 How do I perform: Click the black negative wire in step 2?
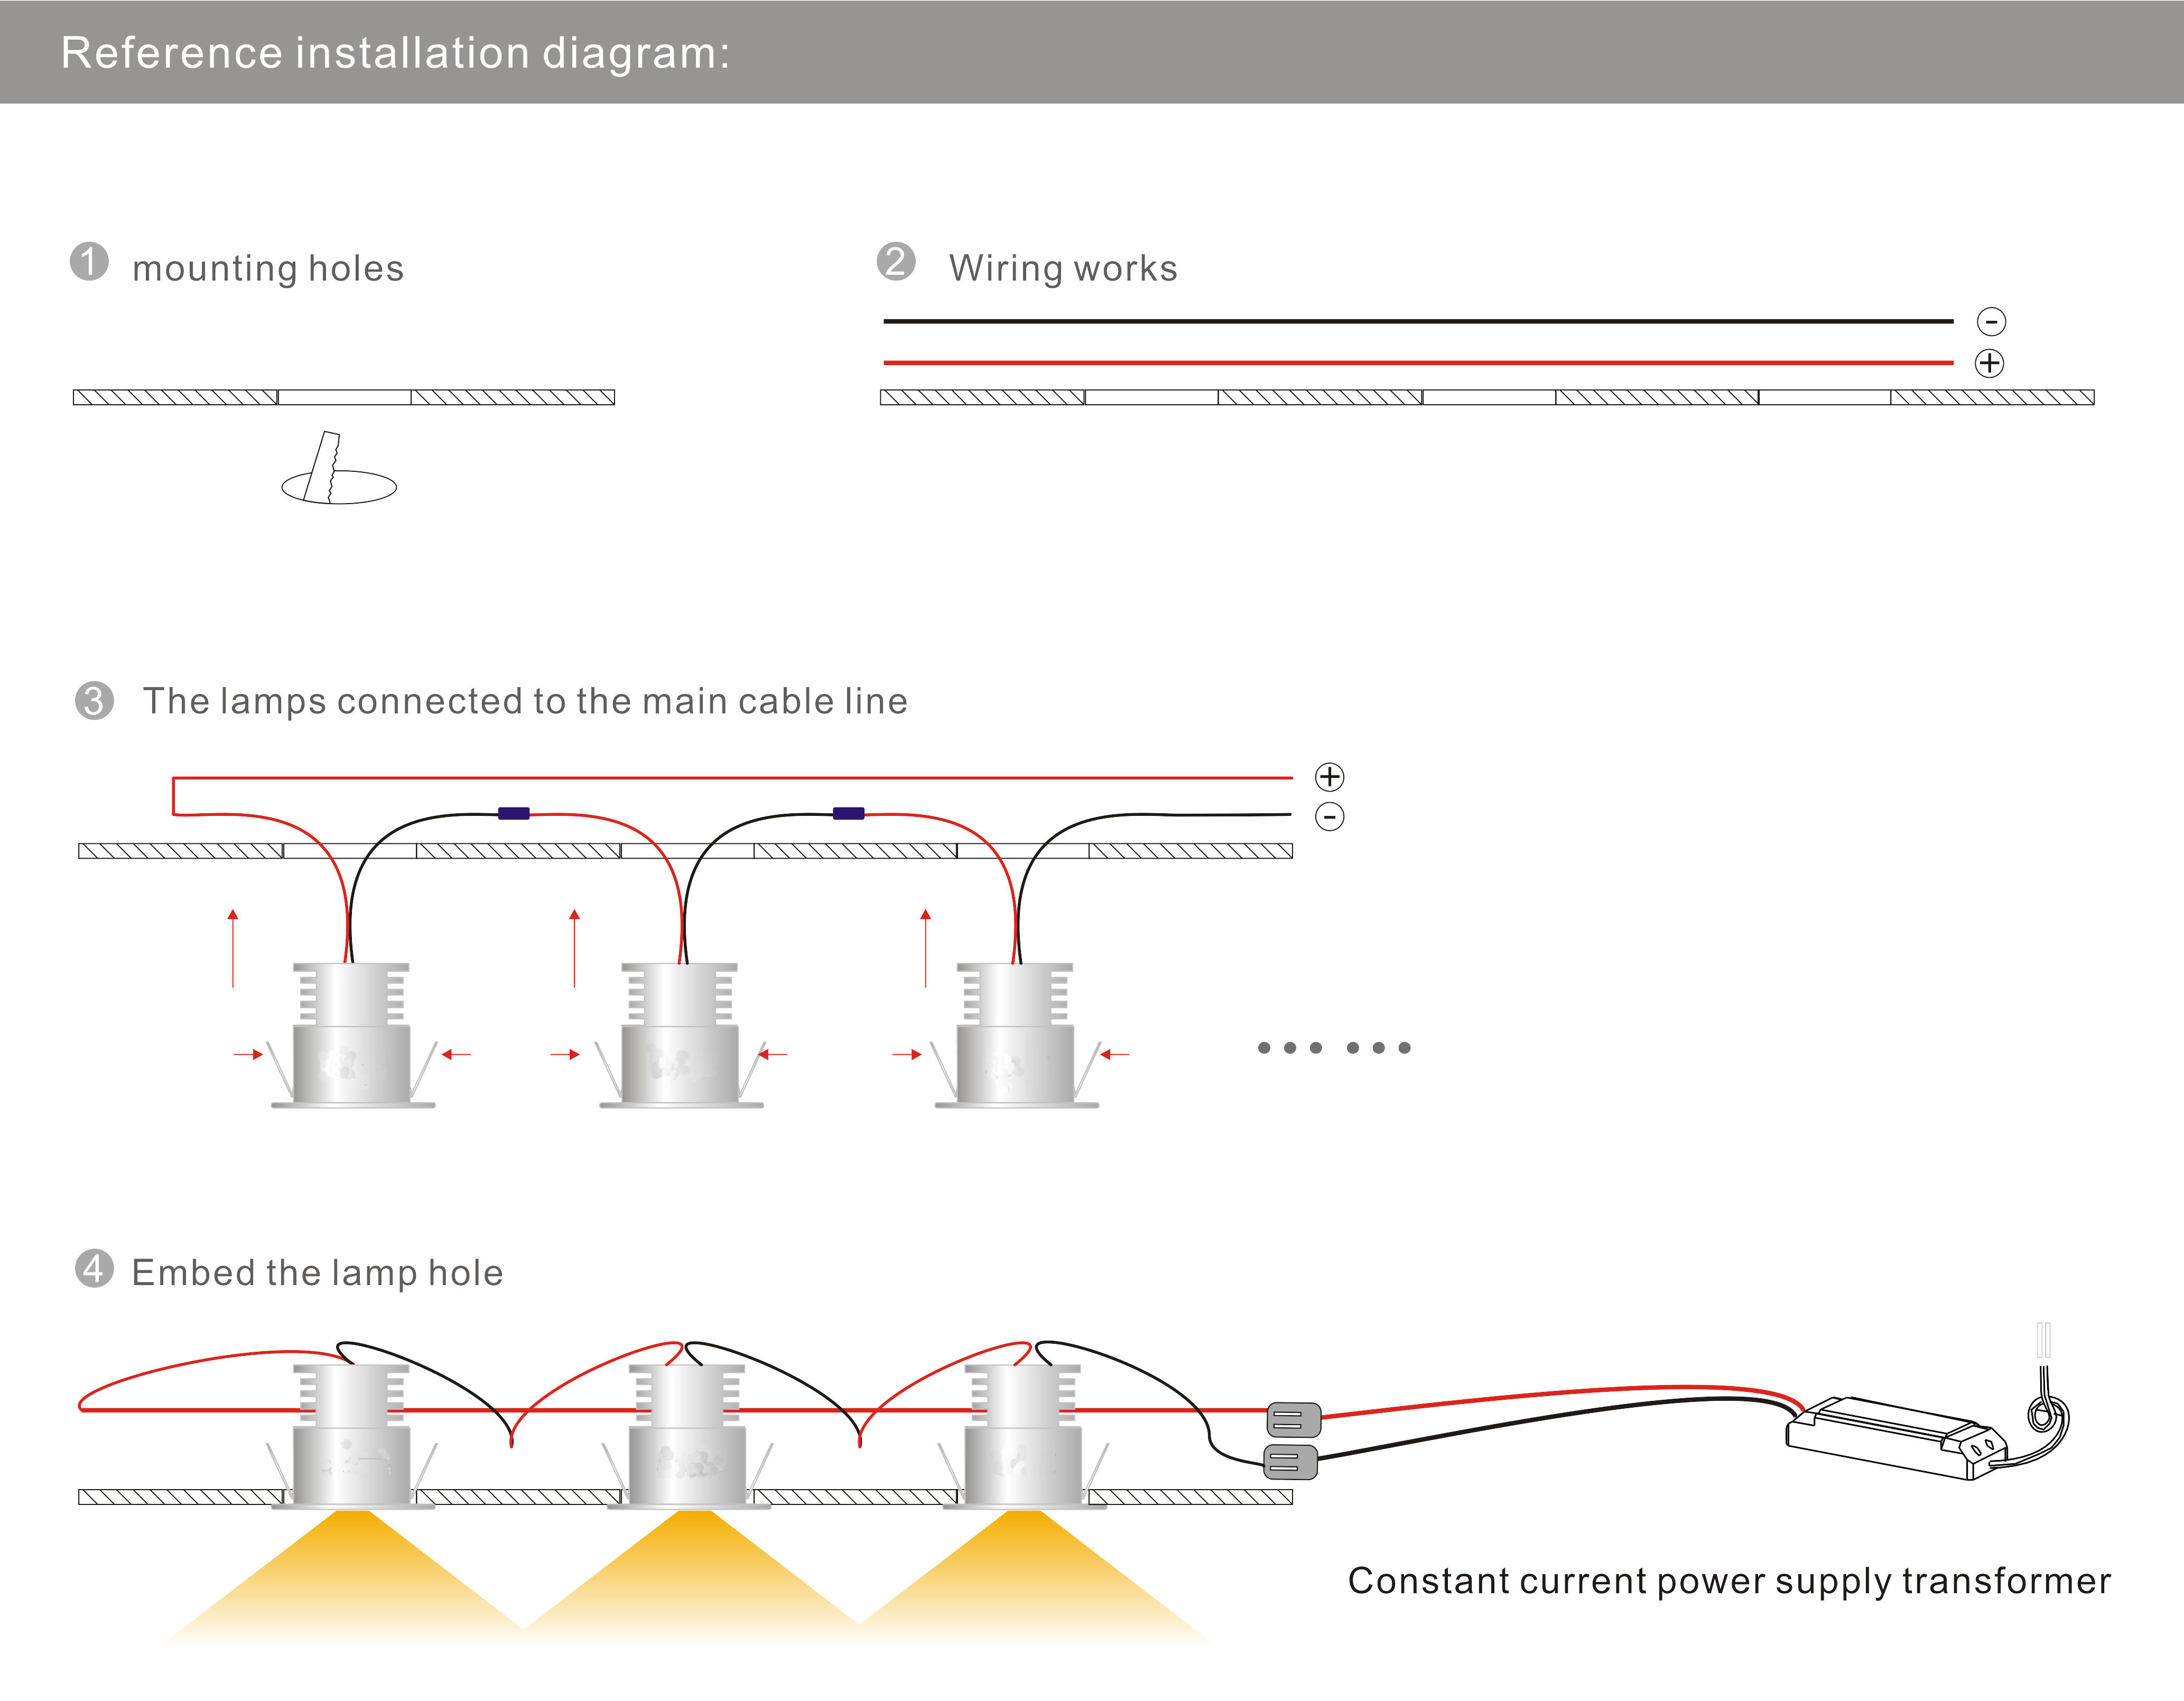coord(1418,322)
